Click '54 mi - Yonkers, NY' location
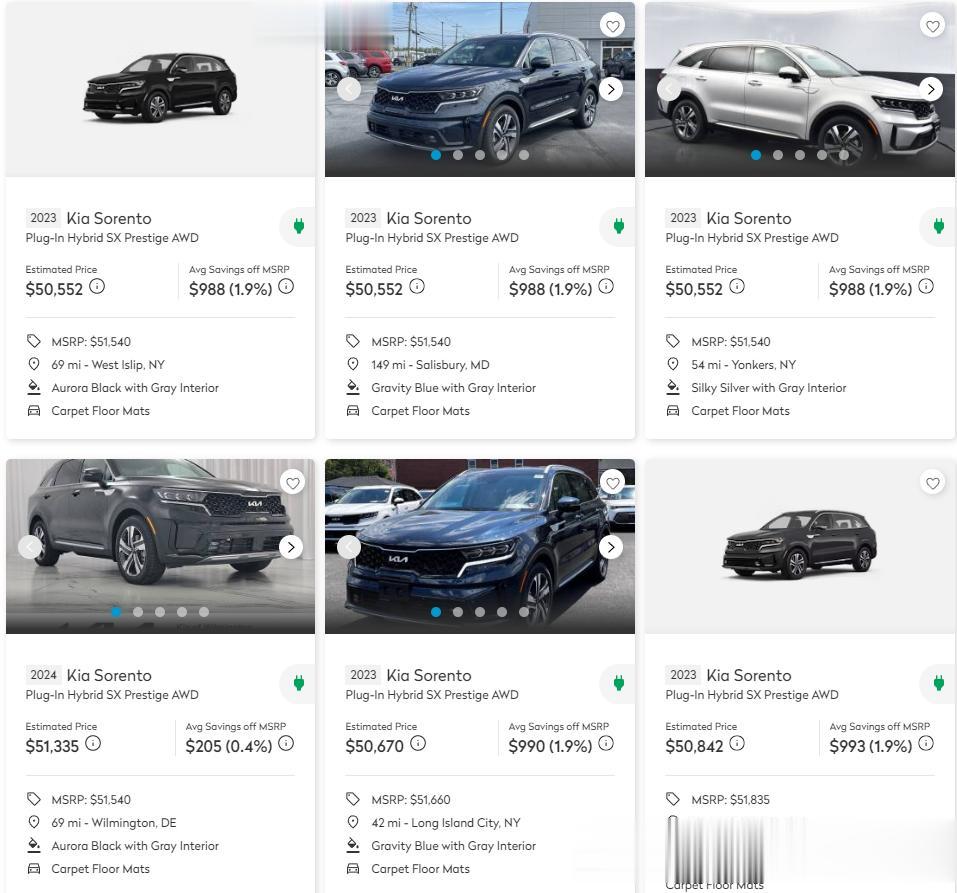Viewport: 957px width, 893px height. (x=743, y=364)
